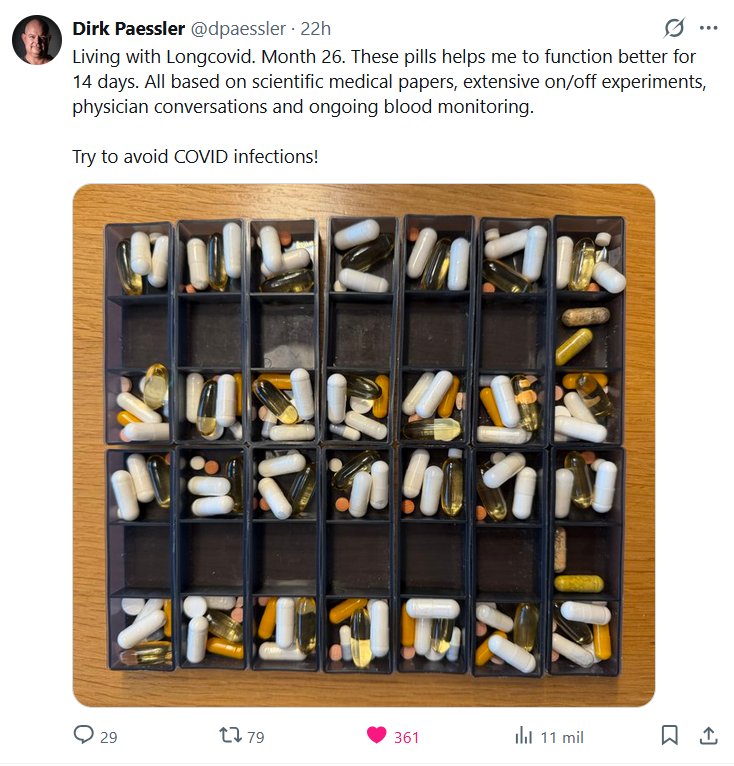Unlike the post via pink heart
734x766 pixels.
[x=376, y=735]
